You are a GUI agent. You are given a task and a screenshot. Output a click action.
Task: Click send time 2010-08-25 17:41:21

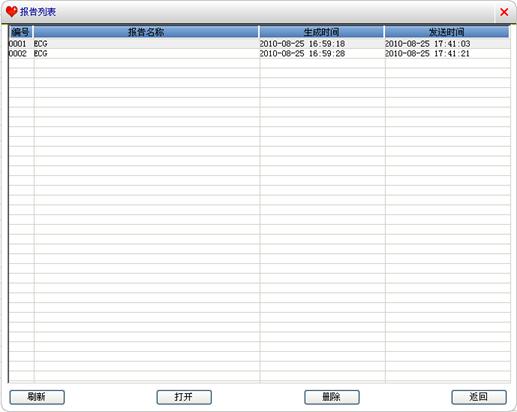pos(428,53)
